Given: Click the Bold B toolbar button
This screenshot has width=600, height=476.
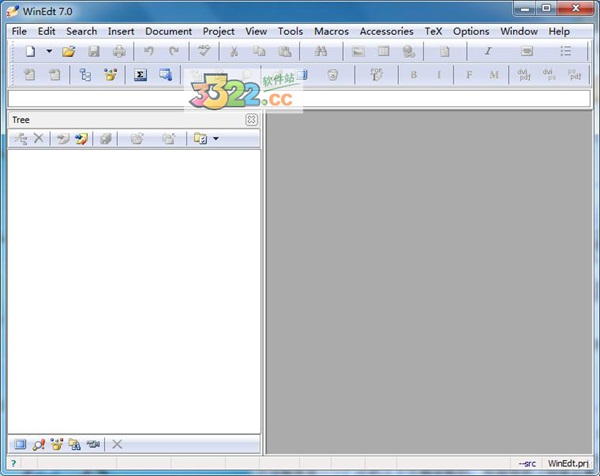Looking at the screenshot, I should tap(413, 75).
